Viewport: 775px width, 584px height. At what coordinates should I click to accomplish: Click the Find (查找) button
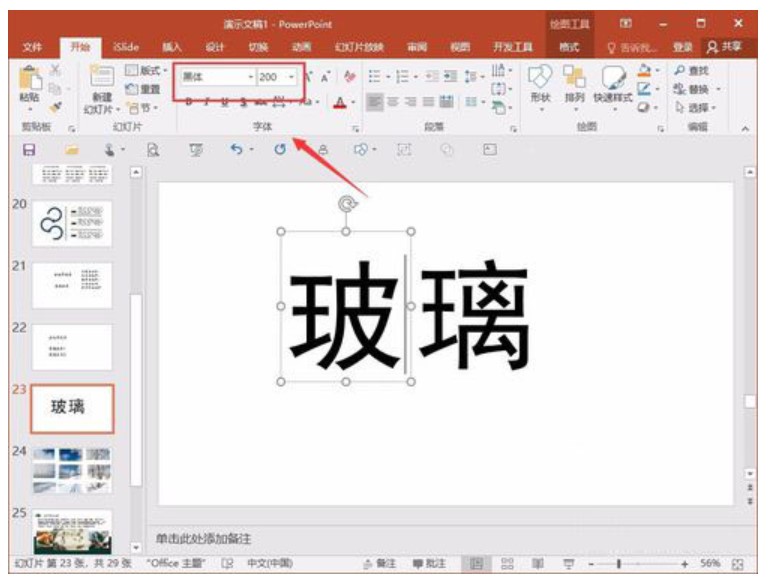click(692, 71)
